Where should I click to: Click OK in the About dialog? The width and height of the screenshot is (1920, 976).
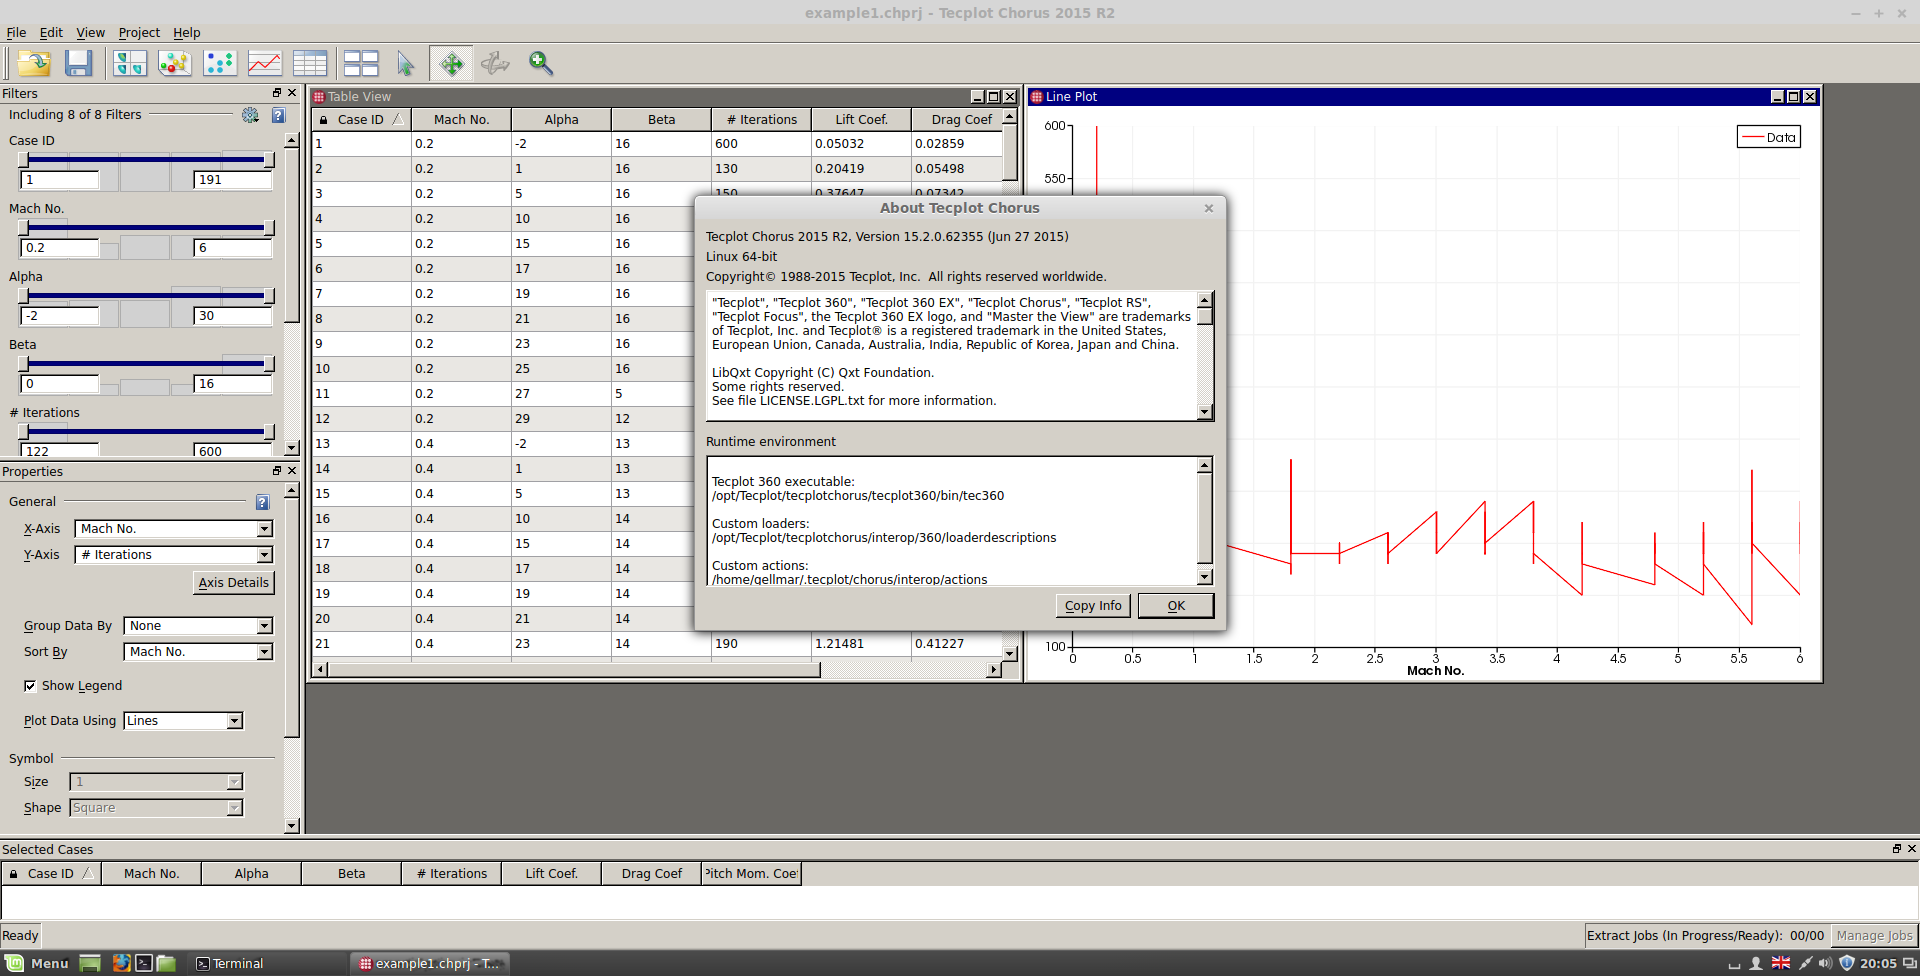(1176, 606)
